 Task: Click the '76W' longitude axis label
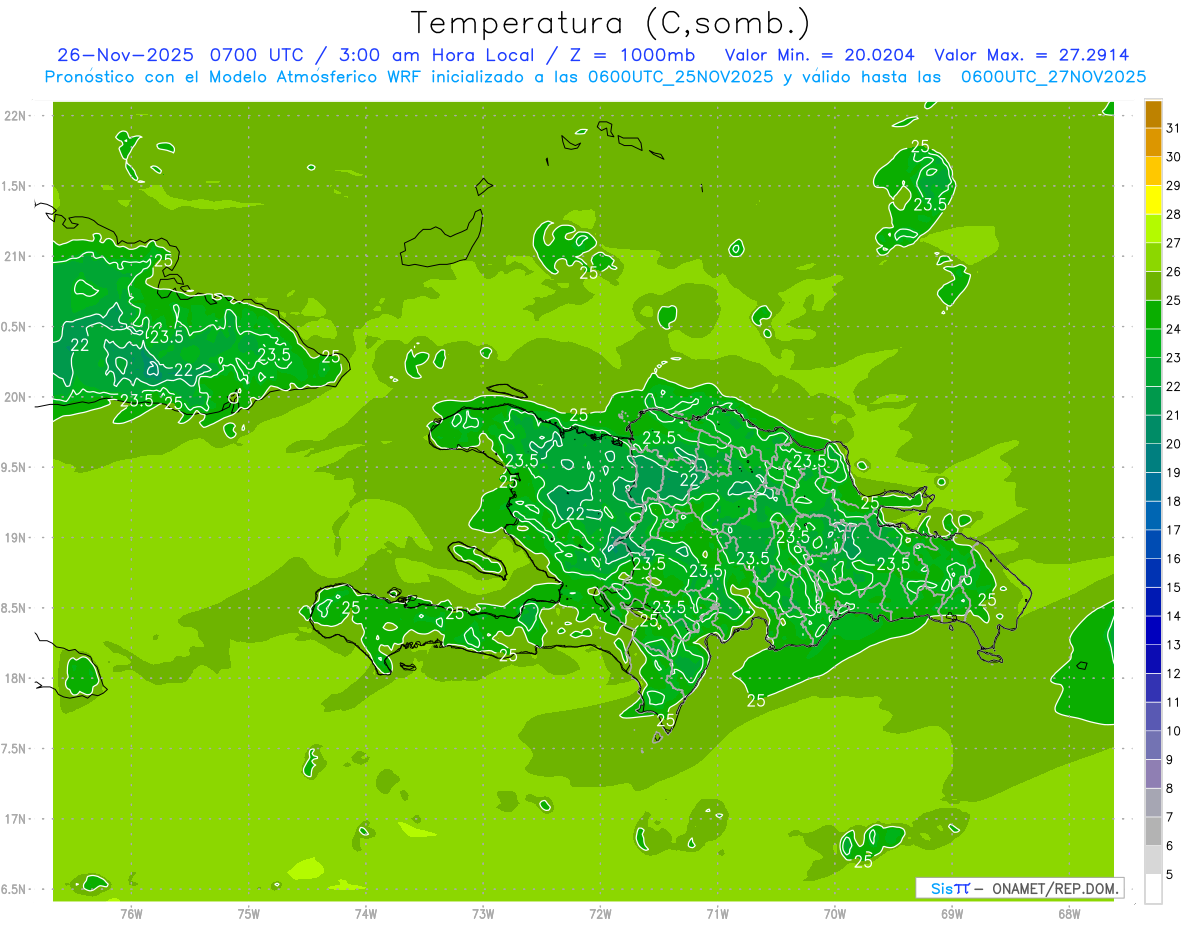click(131, 914)
